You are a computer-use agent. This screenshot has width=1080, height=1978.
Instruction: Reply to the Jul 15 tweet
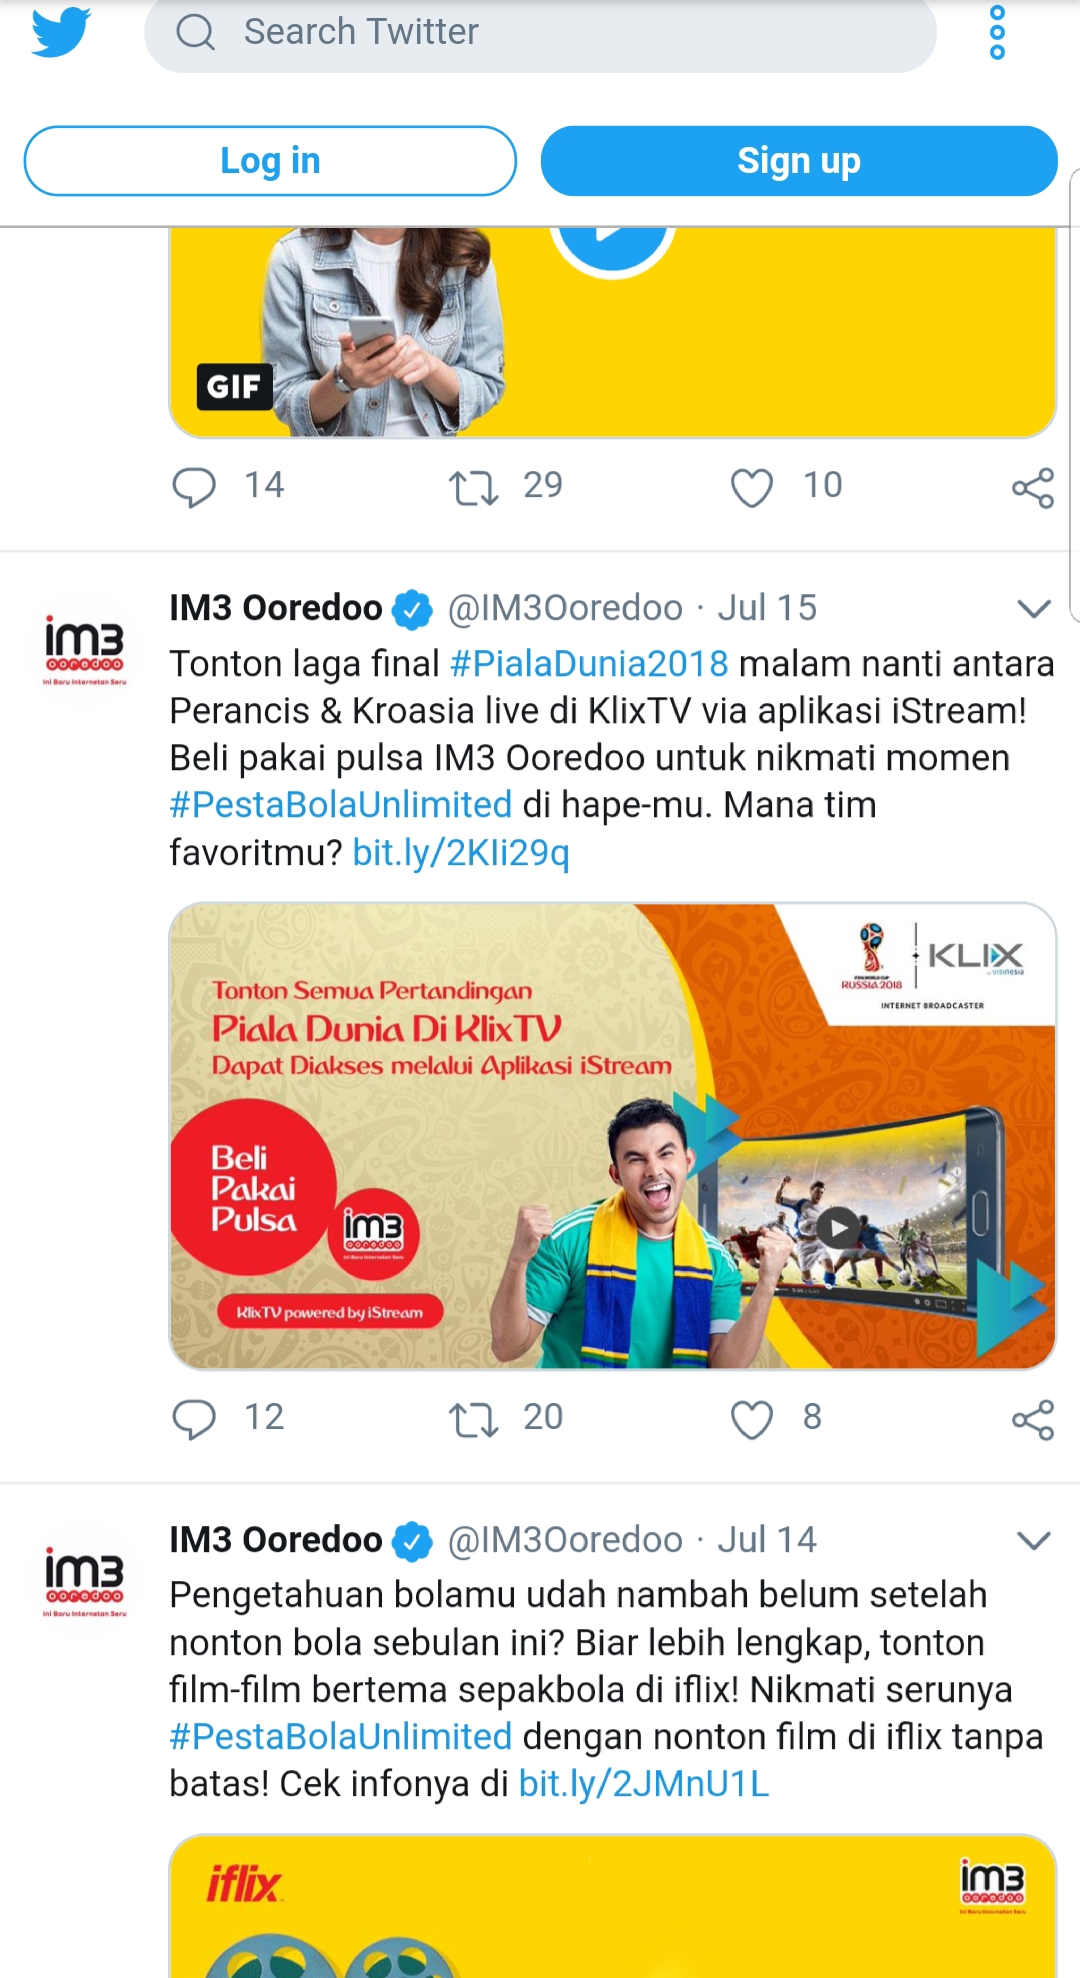coord(194,1419)
